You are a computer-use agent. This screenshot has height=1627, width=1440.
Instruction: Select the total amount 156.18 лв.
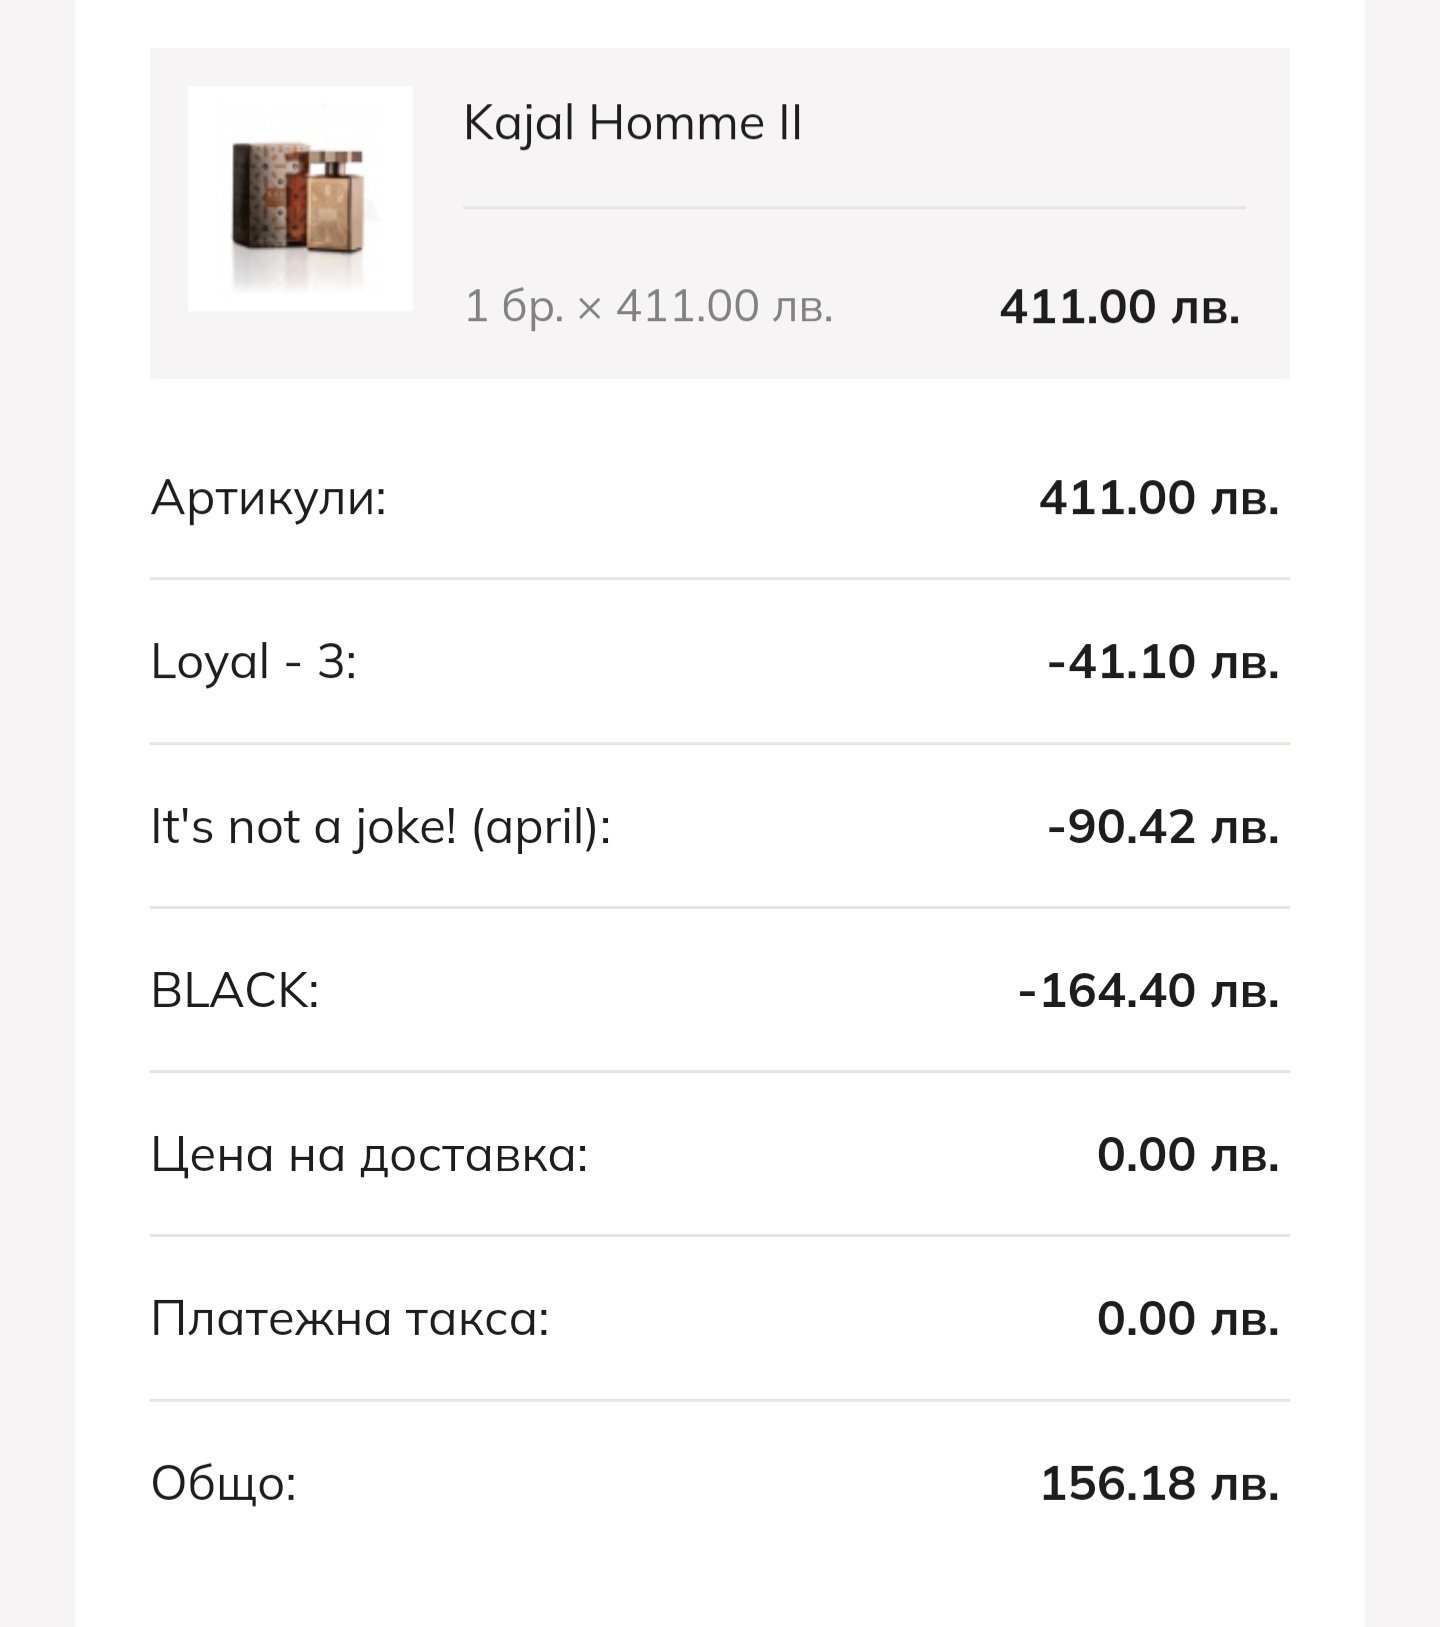click(1159, 1482)
